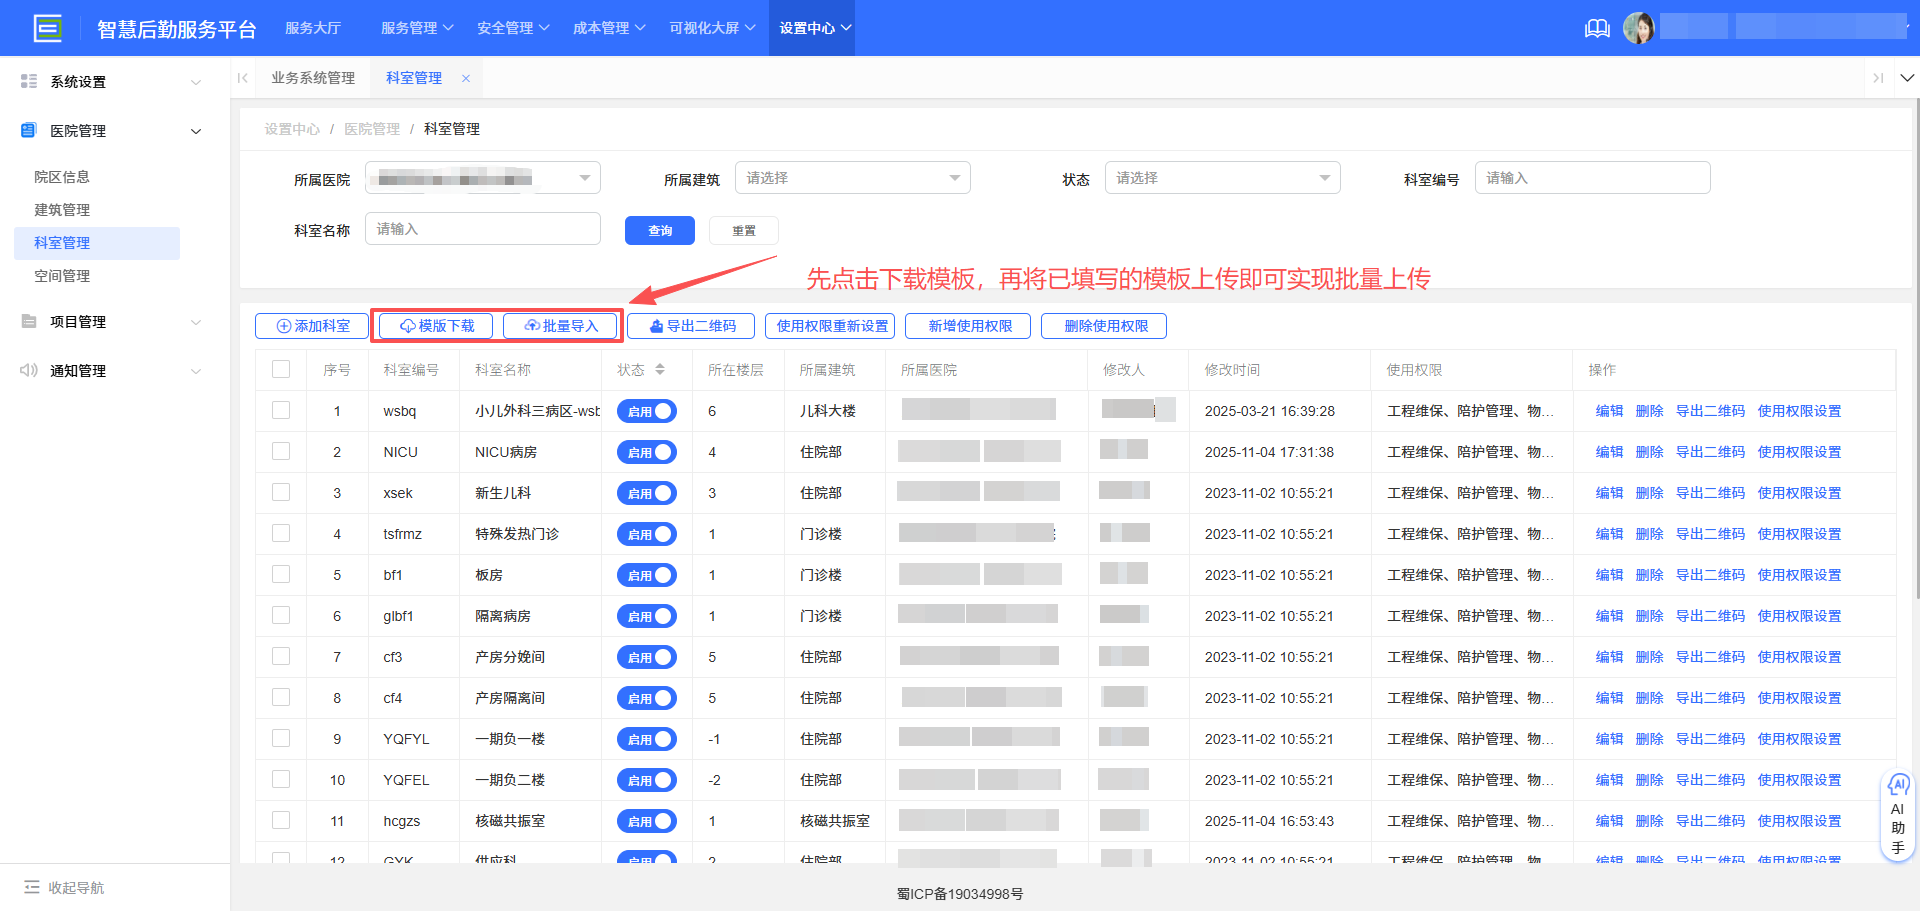Tick the checkbox for row 3 新生儿科
1920x911 pixels.
(x=281, y=493)
